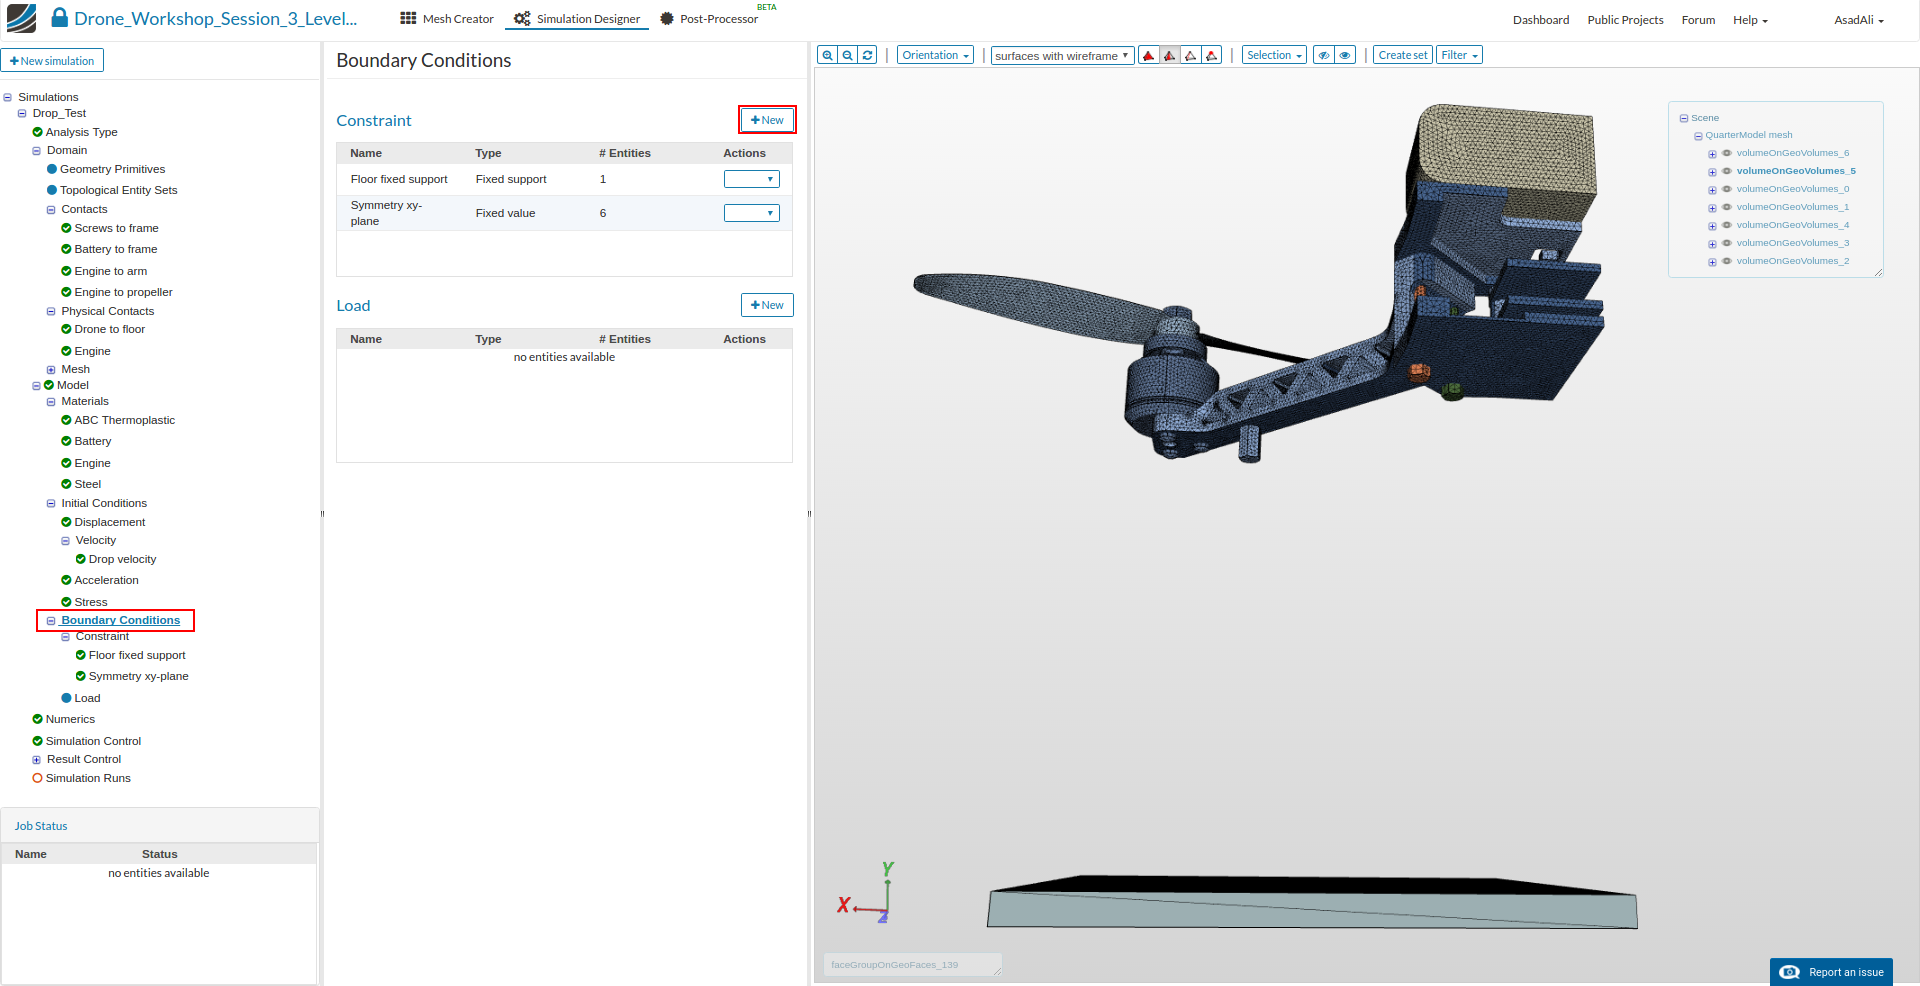Click the reset view refresh icon

pos(868,55)
